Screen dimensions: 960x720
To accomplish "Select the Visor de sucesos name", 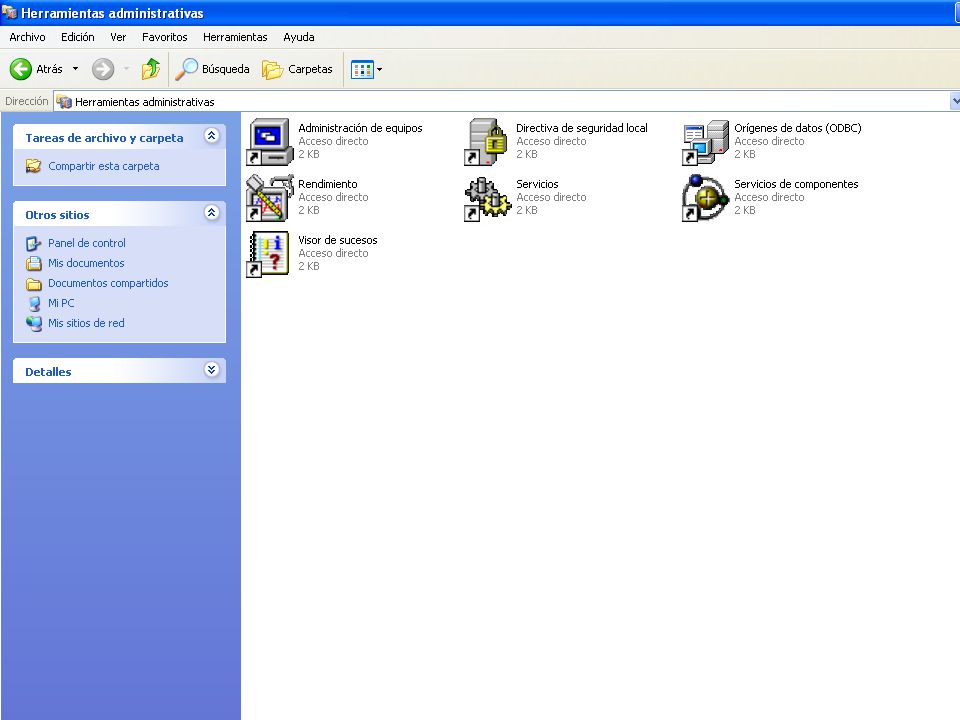I will [x=337, y=240].
